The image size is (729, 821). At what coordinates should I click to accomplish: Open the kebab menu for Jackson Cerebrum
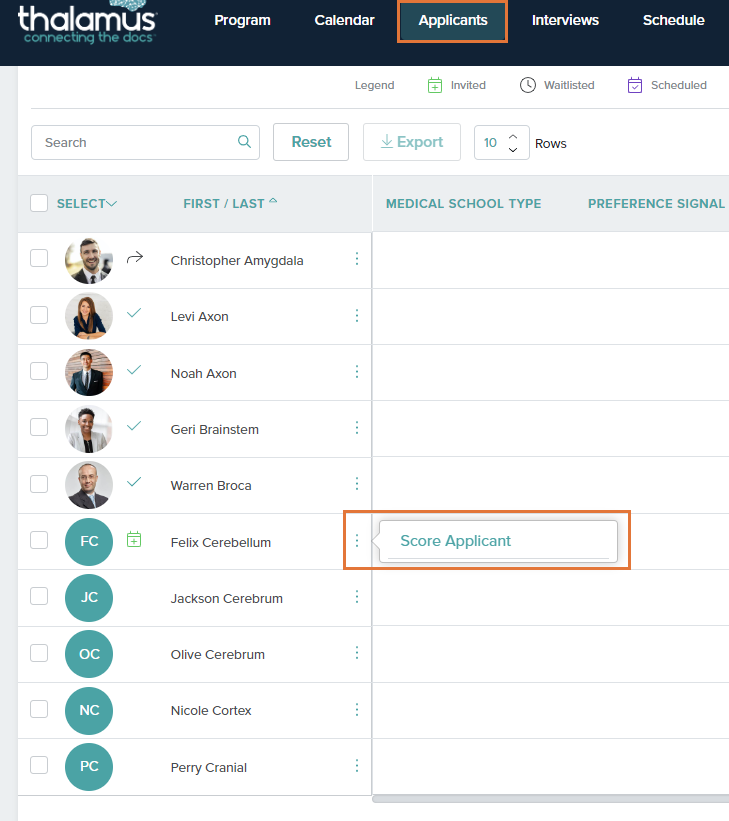click(x=357, y=597)
